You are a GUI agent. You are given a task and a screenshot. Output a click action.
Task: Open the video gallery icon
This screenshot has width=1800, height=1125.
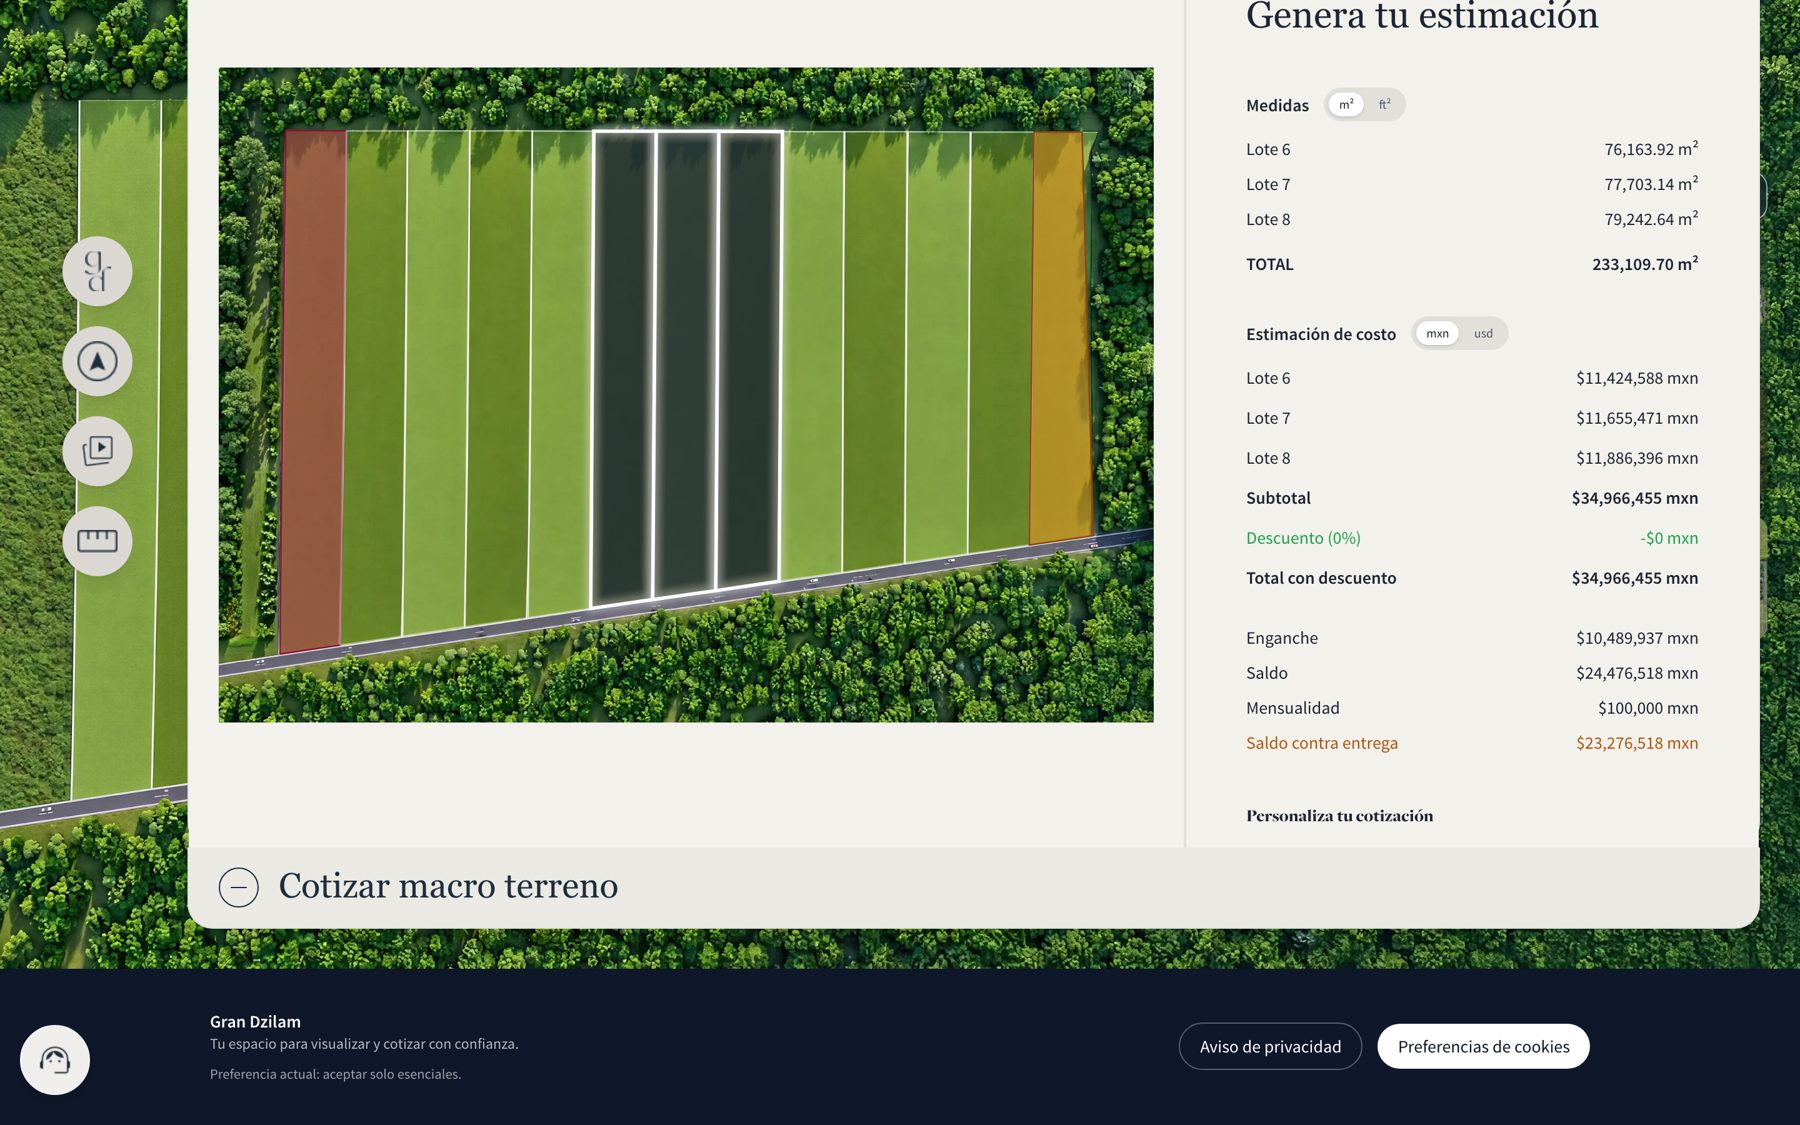pyautogui.click(x=97, y=451)
